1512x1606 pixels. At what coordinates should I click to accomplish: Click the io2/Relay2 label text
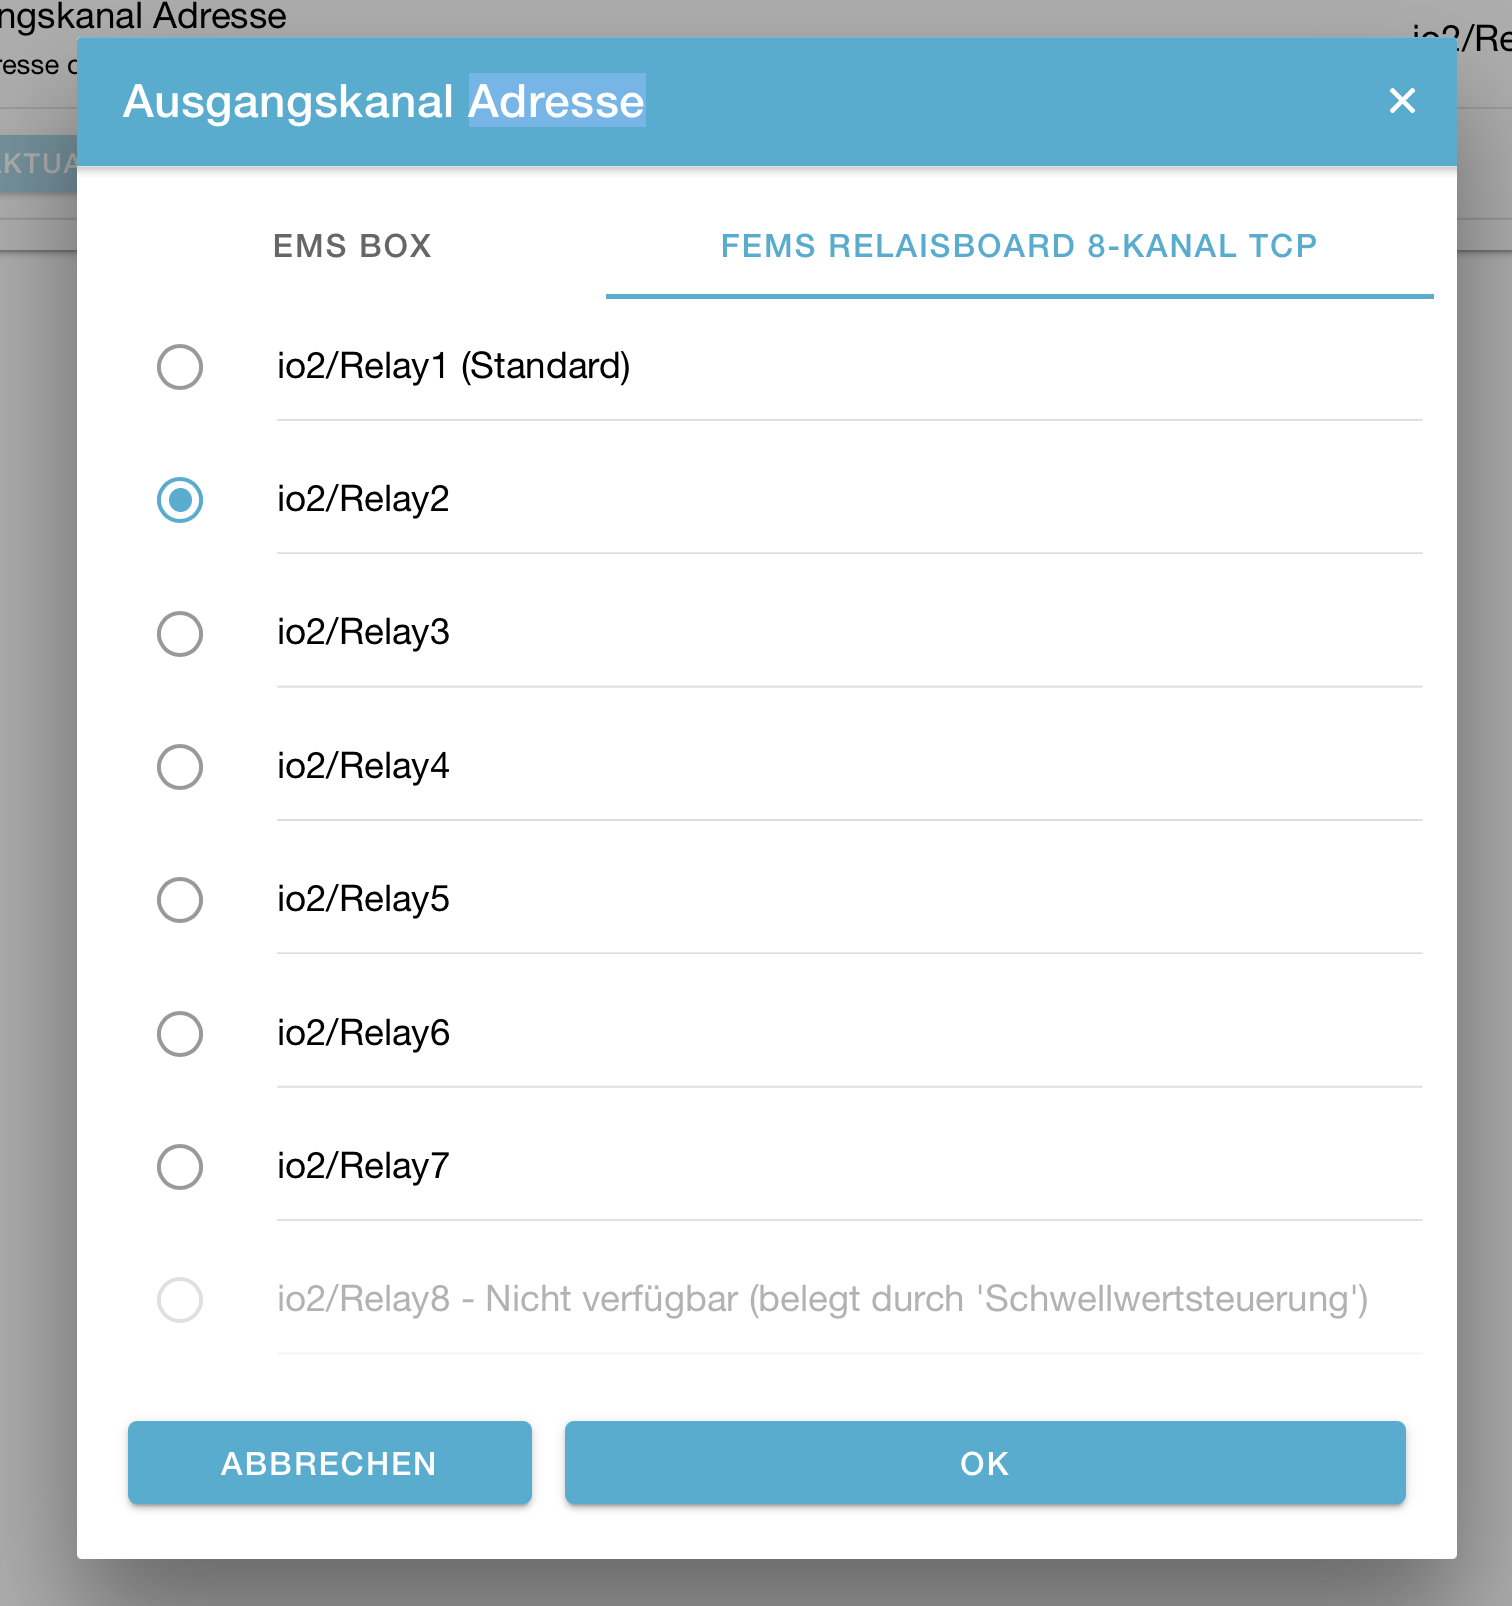363,499
